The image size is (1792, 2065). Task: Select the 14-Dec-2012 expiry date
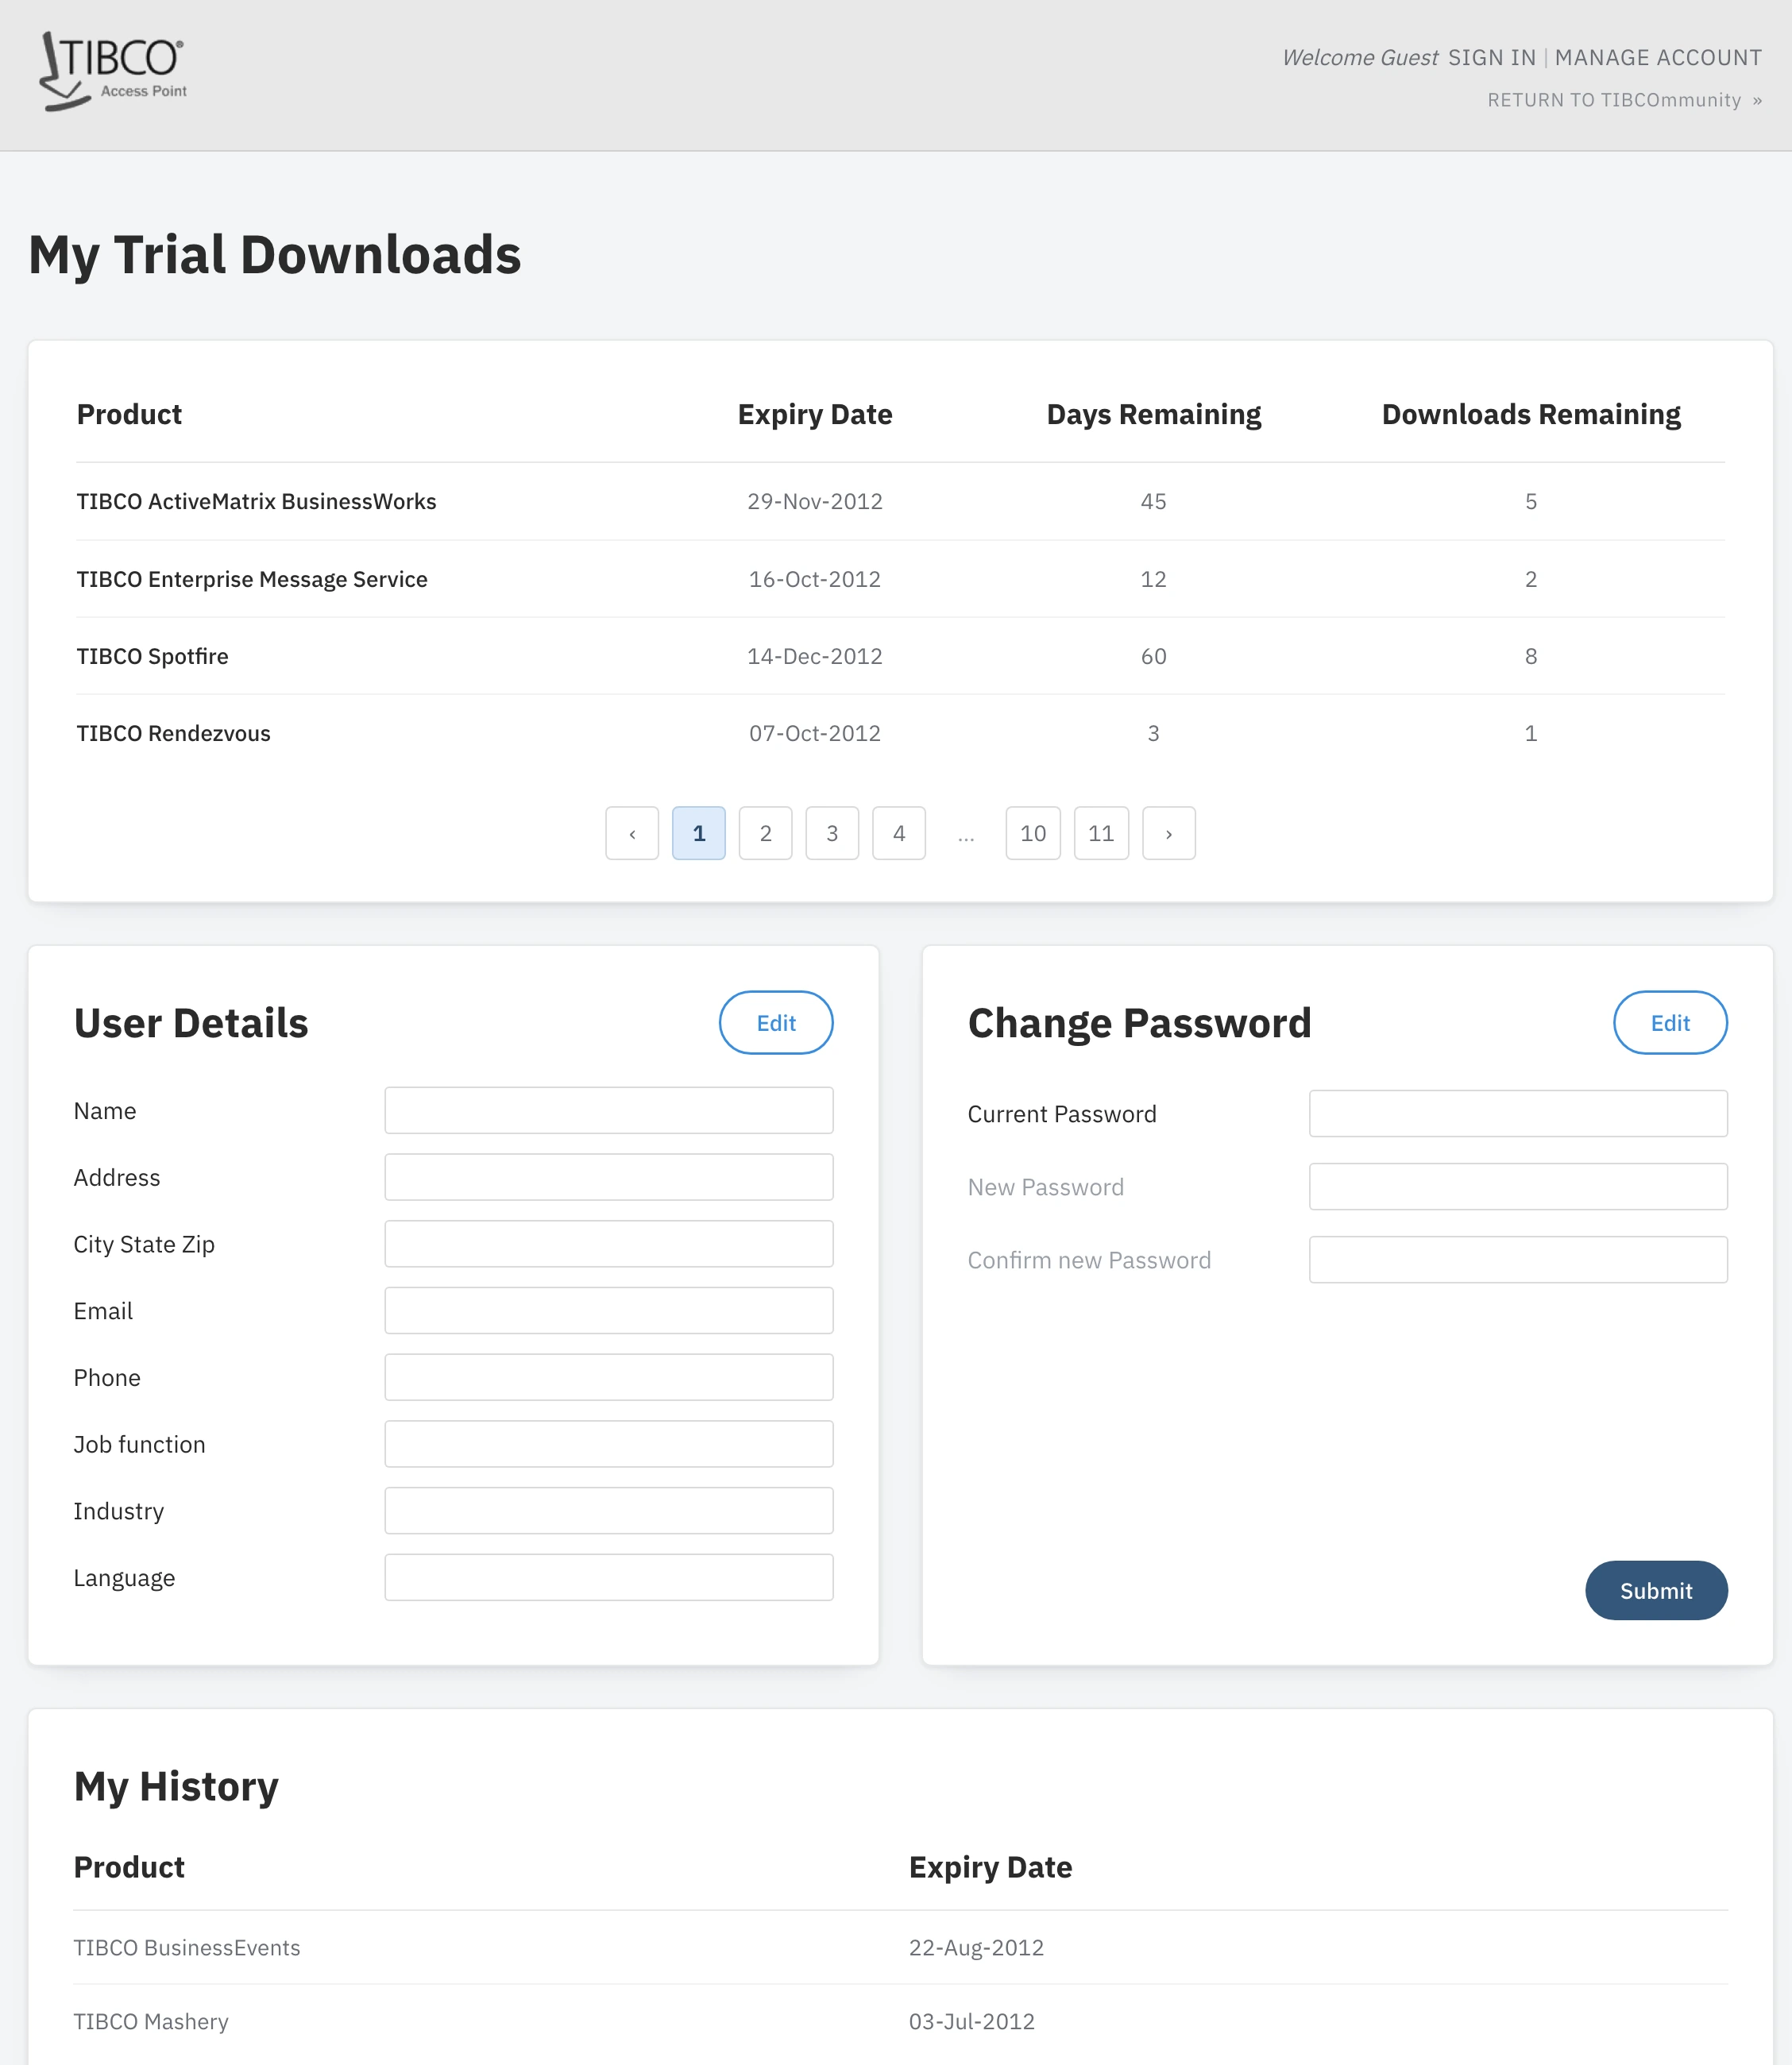[x=815, y=656]
